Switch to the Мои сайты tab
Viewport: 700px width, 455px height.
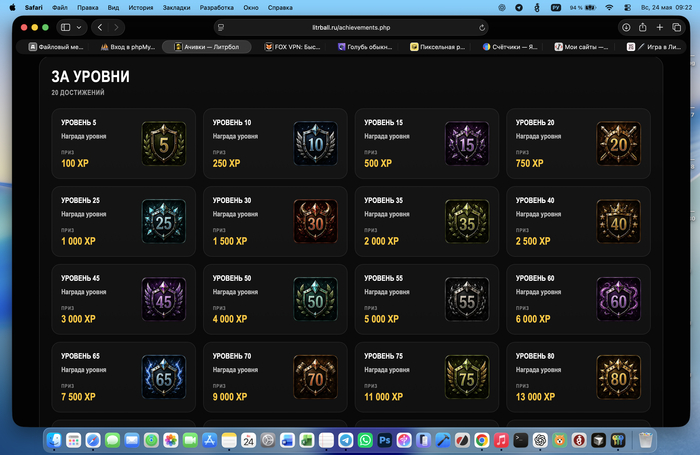pyautogui.click(x=581, y=47)
